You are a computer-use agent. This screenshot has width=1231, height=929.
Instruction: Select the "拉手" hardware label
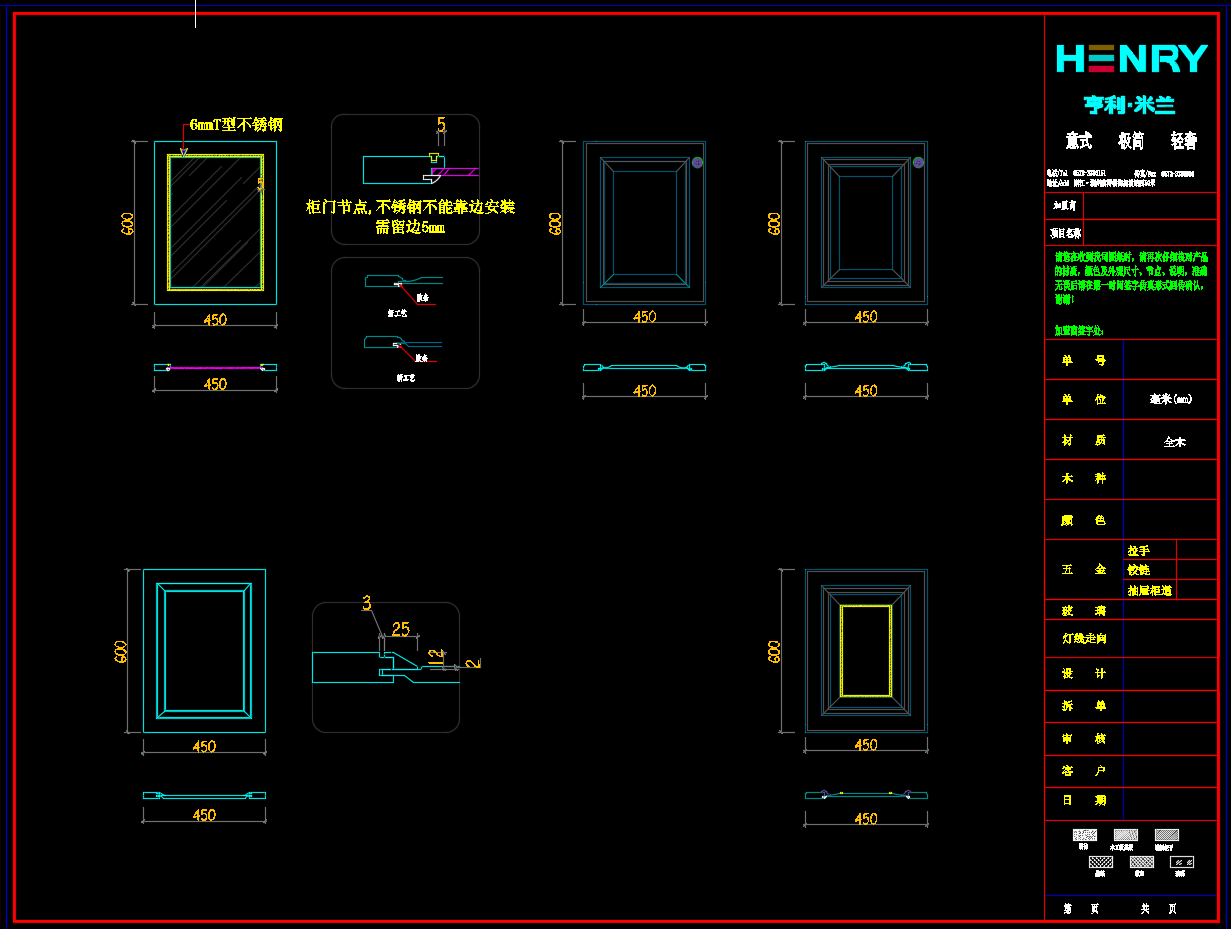[x=1138, y=550]
